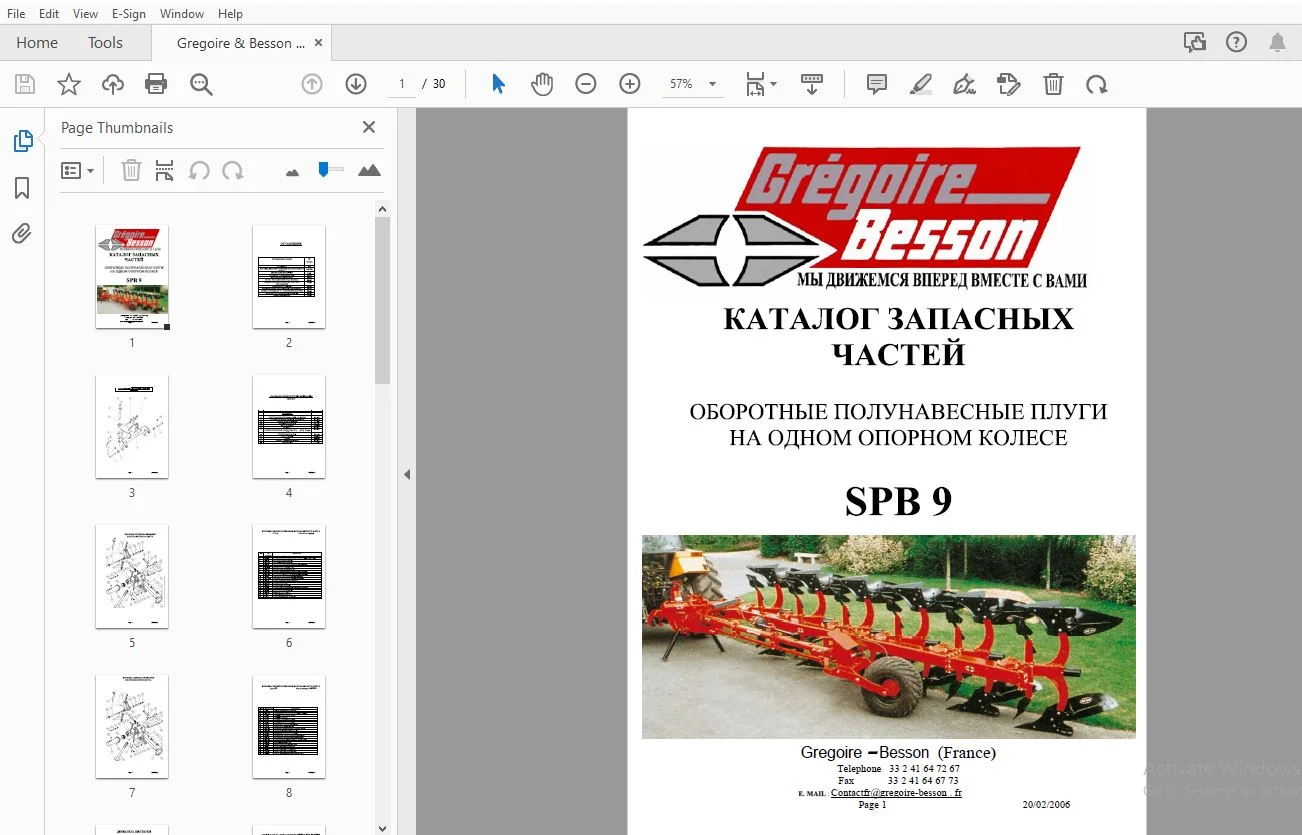Zoom out with the minus button

tap(586, 84)
